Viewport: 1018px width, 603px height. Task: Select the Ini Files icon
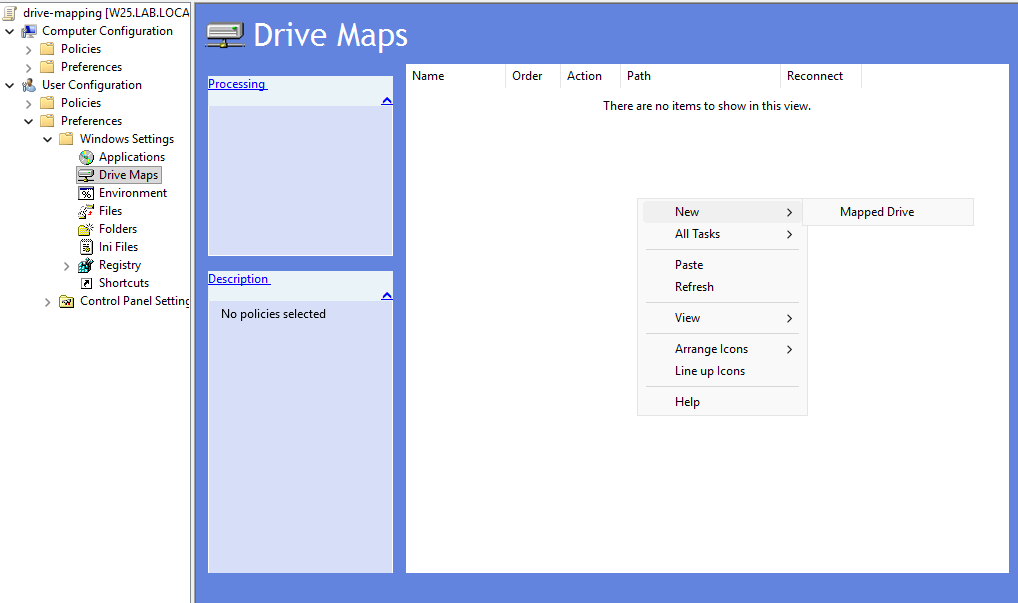(x=86, y=247)
